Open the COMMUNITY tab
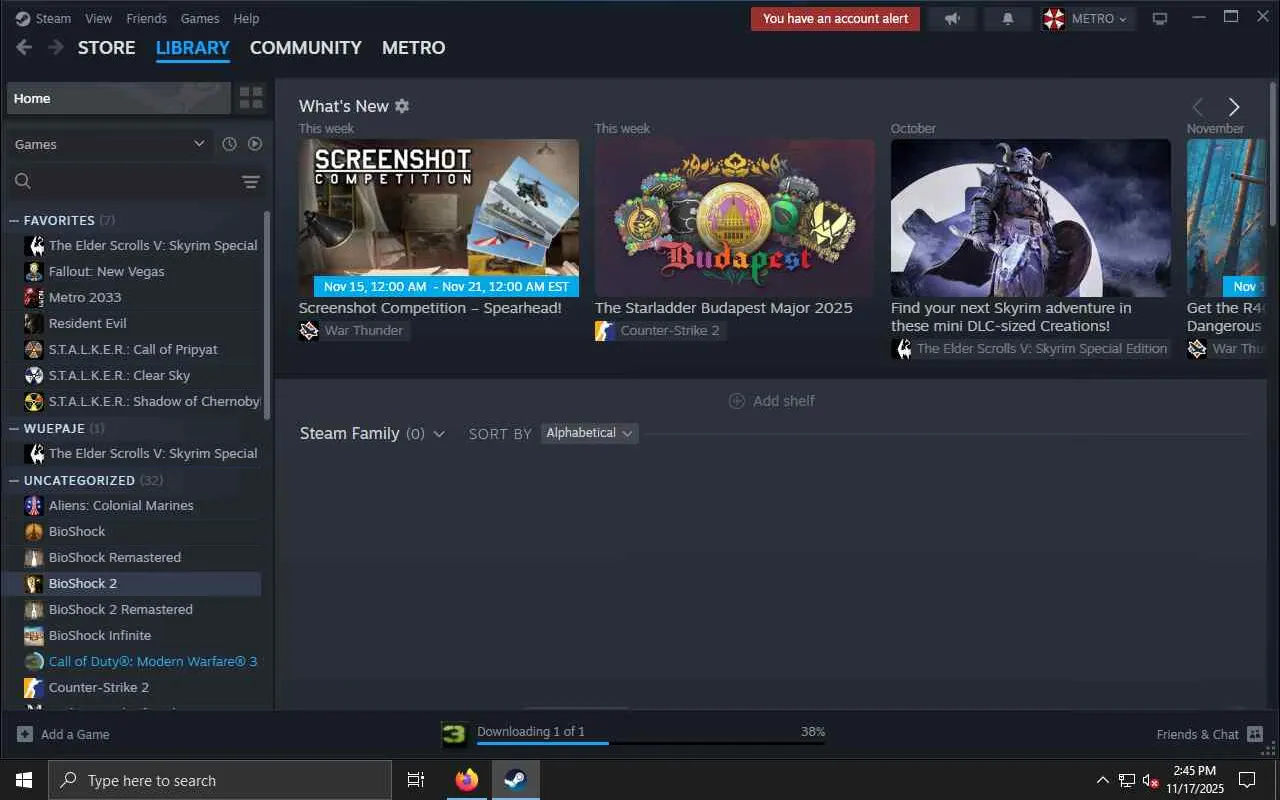The height and width of the screenshot is (800, 1280). point(306,47)
